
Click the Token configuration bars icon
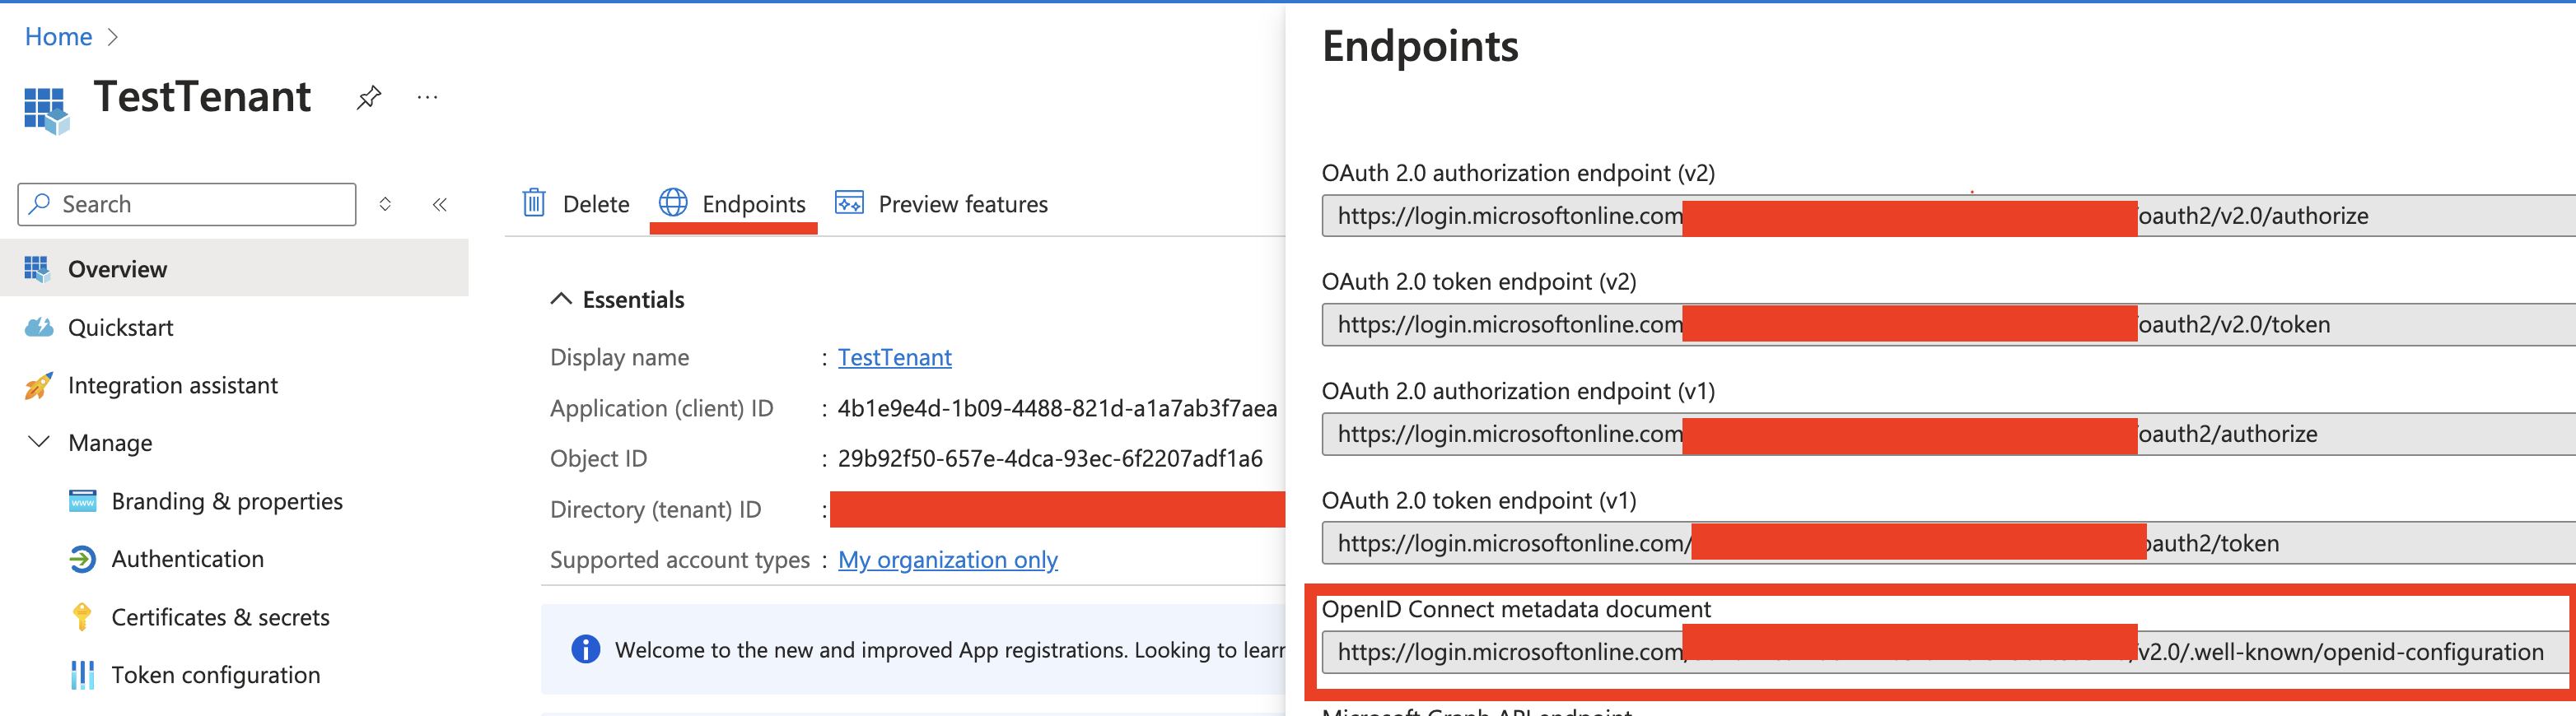tap(82, 674)
